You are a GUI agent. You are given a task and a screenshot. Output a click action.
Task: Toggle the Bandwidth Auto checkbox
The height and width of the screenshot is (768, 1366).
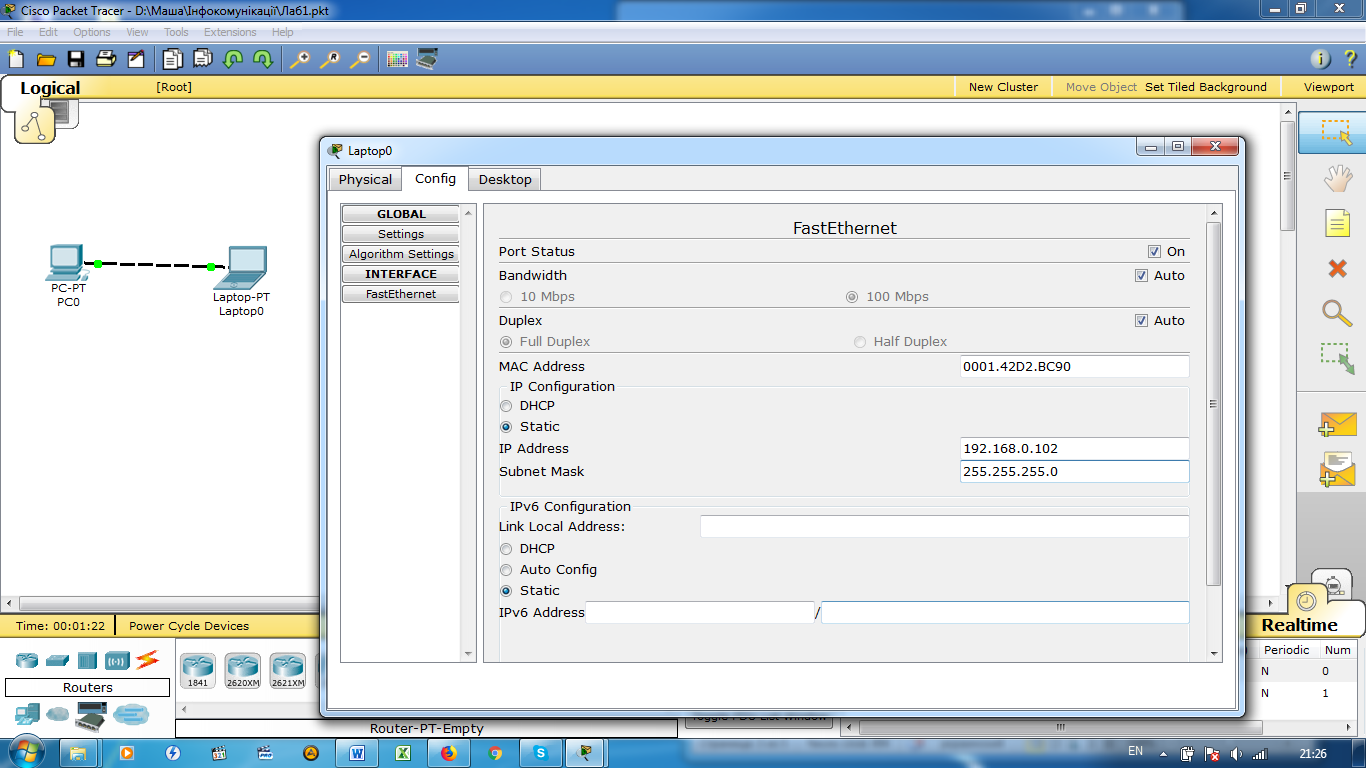pyautogui.click(x=1141, y=276)
